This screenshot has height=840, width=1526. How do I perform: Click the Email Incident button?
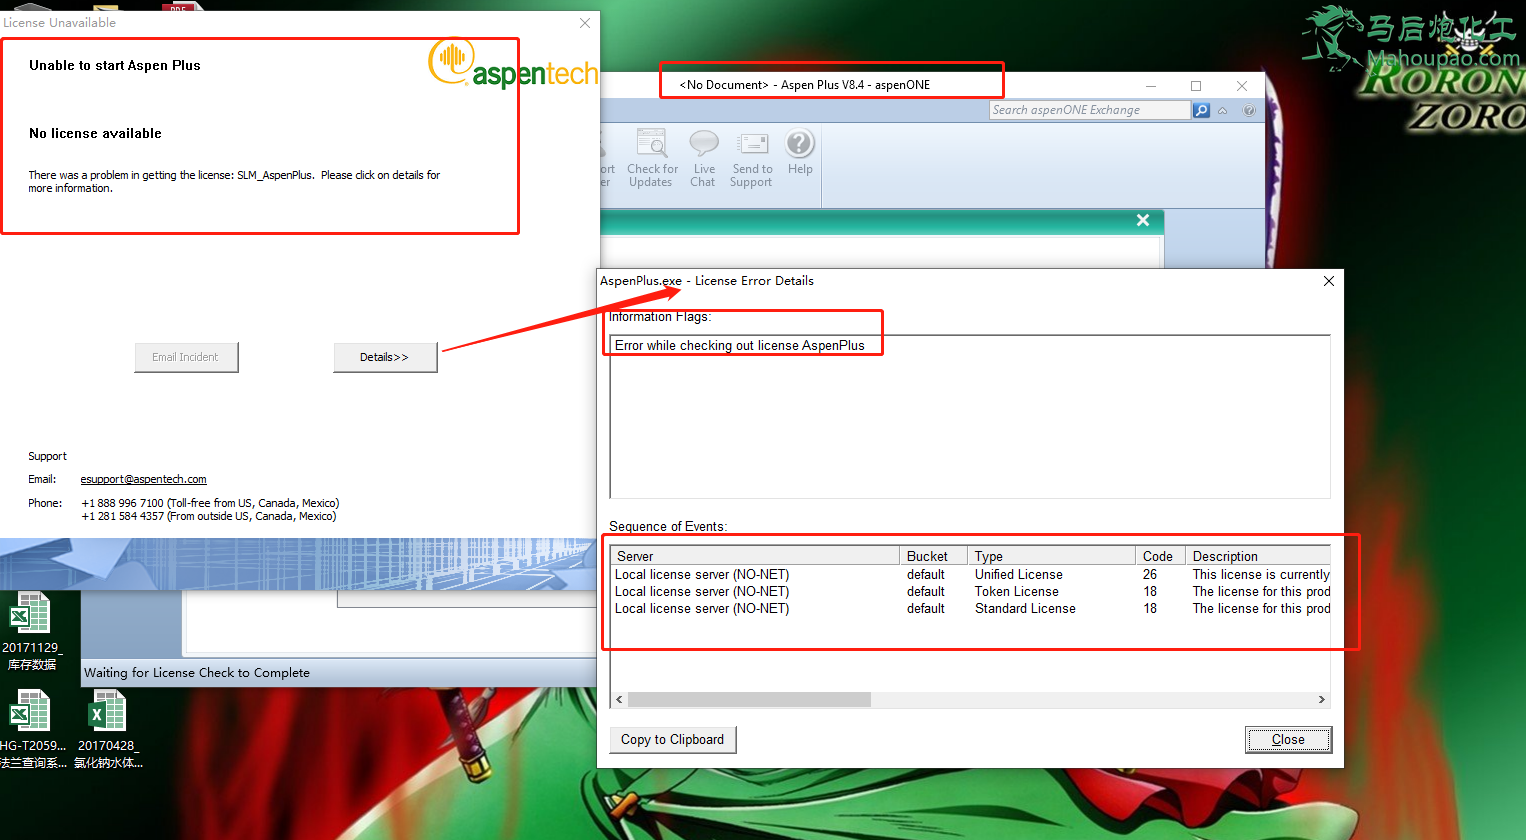186,357
